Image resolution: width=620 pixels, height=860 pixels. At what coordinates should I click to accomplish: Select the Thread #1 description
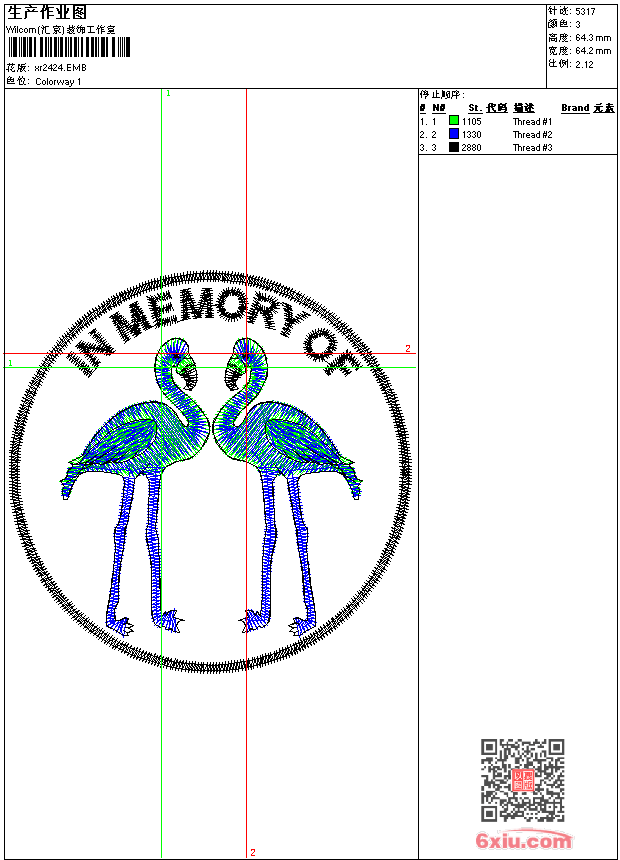[x=532, y=122]
